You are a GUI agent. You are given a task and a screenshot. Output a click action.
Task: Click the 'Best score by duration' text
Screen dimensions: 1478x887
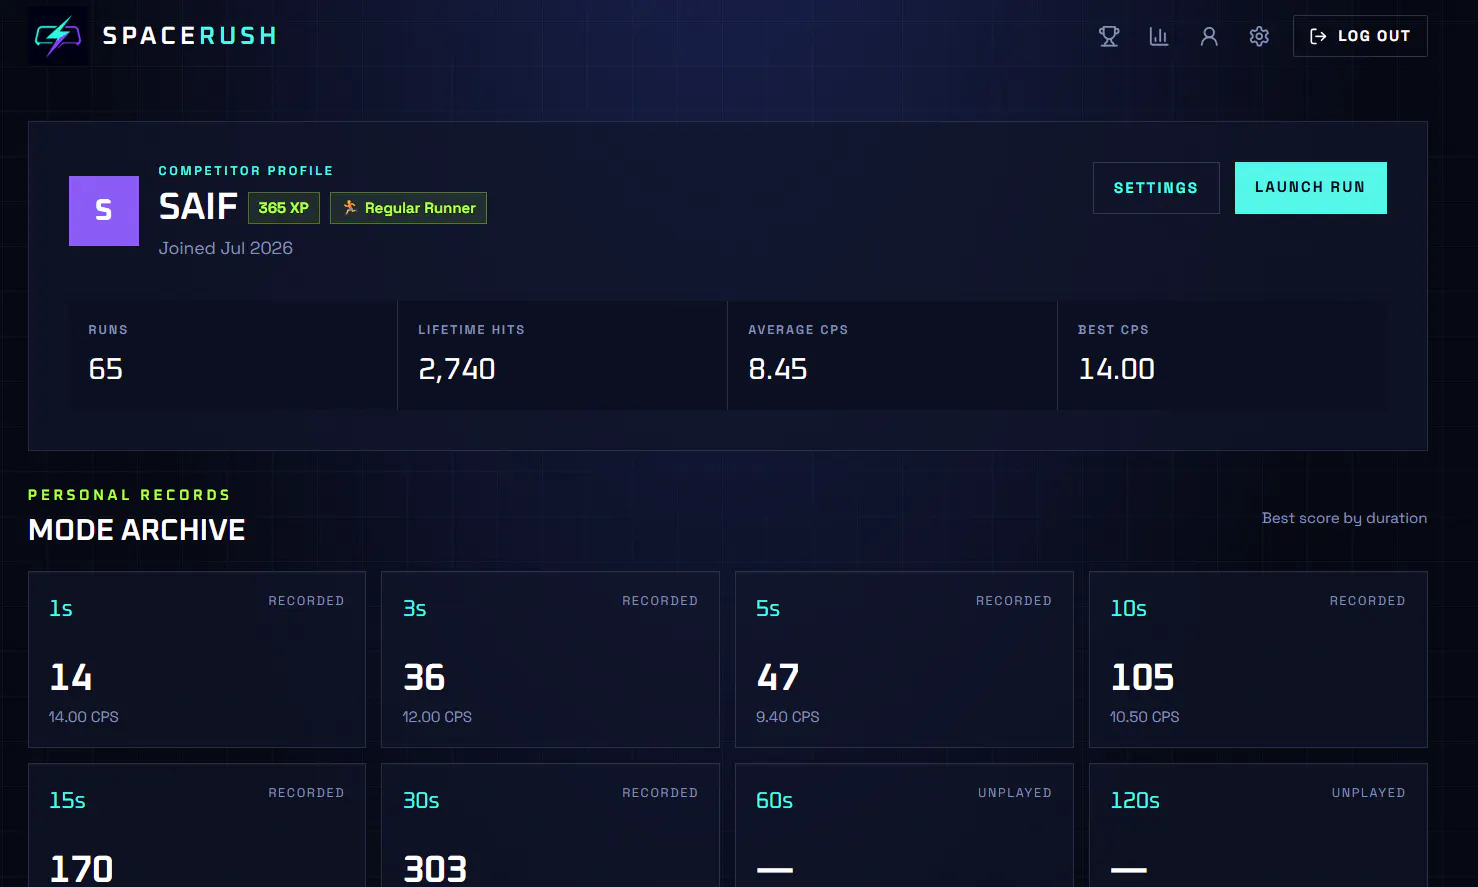tap(1344, 518)
